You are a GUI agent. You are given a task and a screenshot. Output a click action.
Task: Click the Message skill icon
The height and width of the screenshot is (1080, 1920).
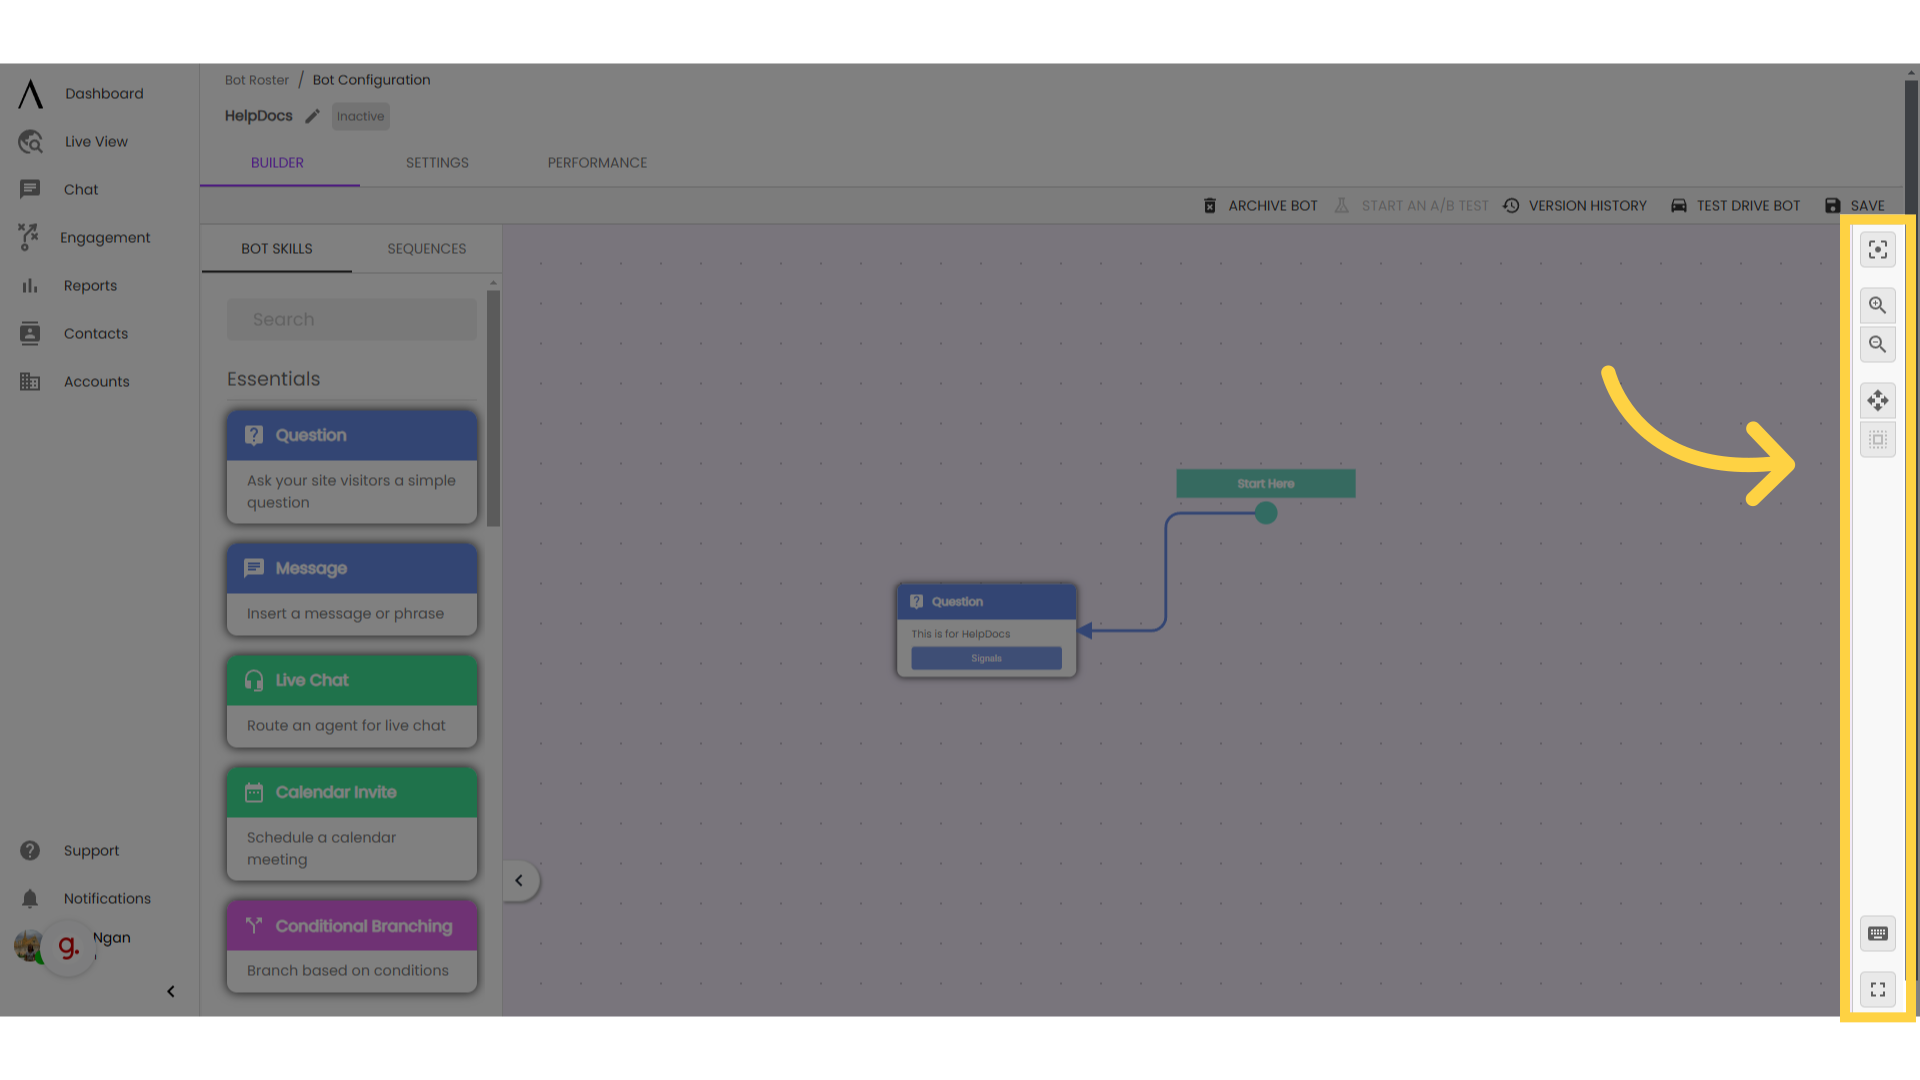(x=253, y=567)
